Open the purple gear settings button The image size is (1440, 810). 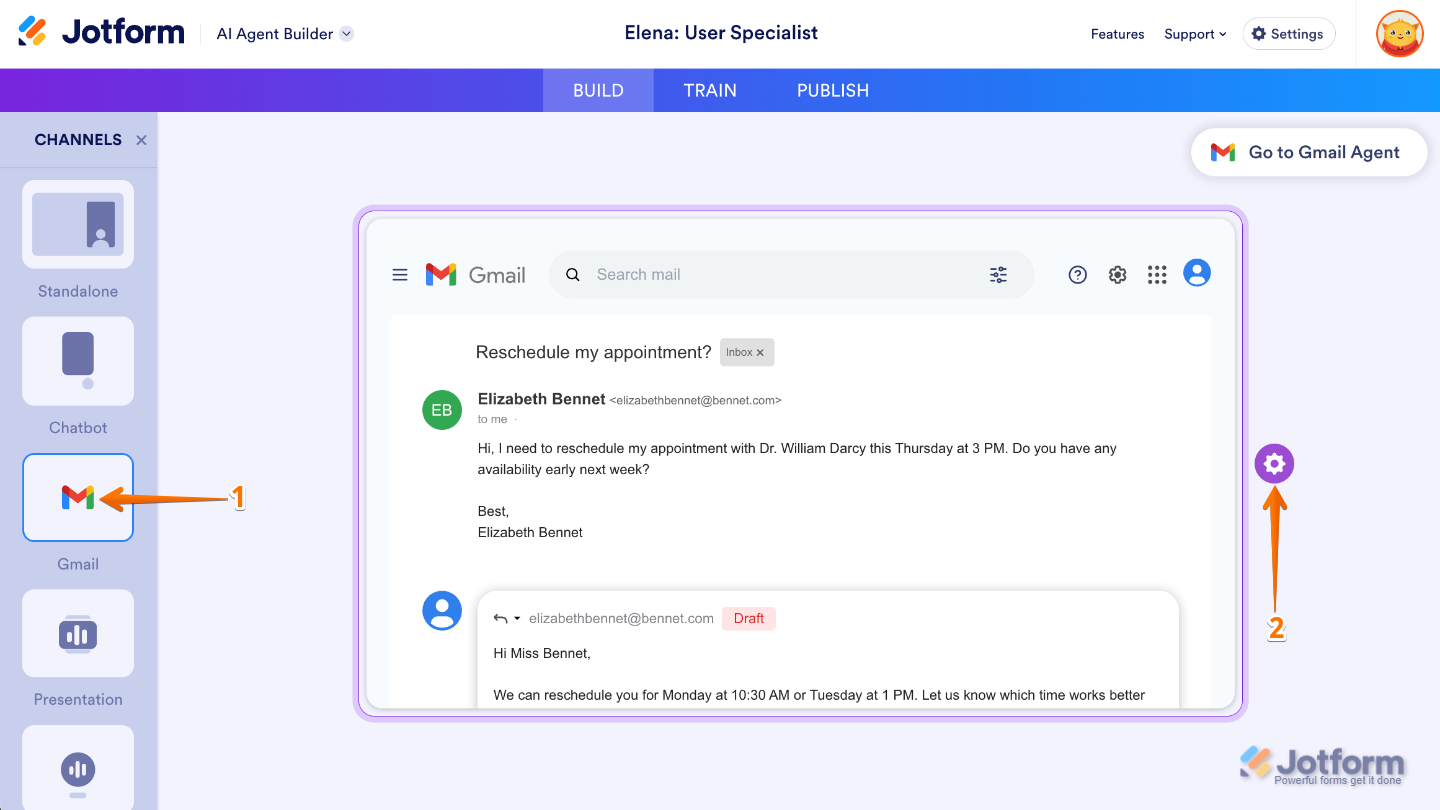[x=1274, y=464]
